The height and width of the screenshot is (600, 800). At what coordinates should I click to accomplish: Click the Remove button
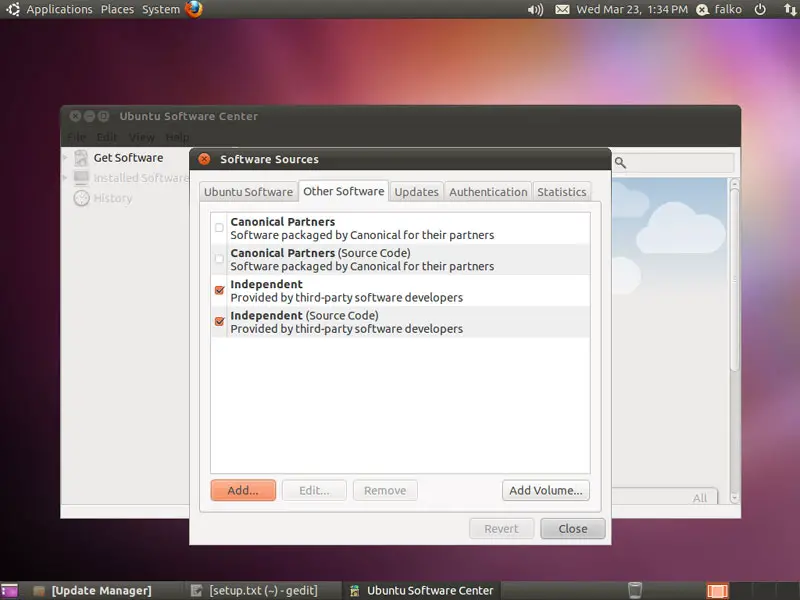(385, 490)
